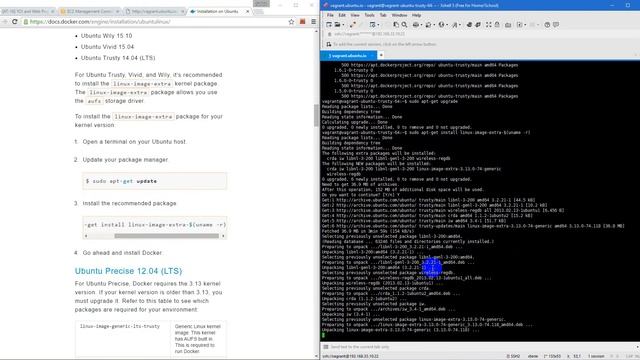Click the Send text compose bar input

click(x=482, y=347)
